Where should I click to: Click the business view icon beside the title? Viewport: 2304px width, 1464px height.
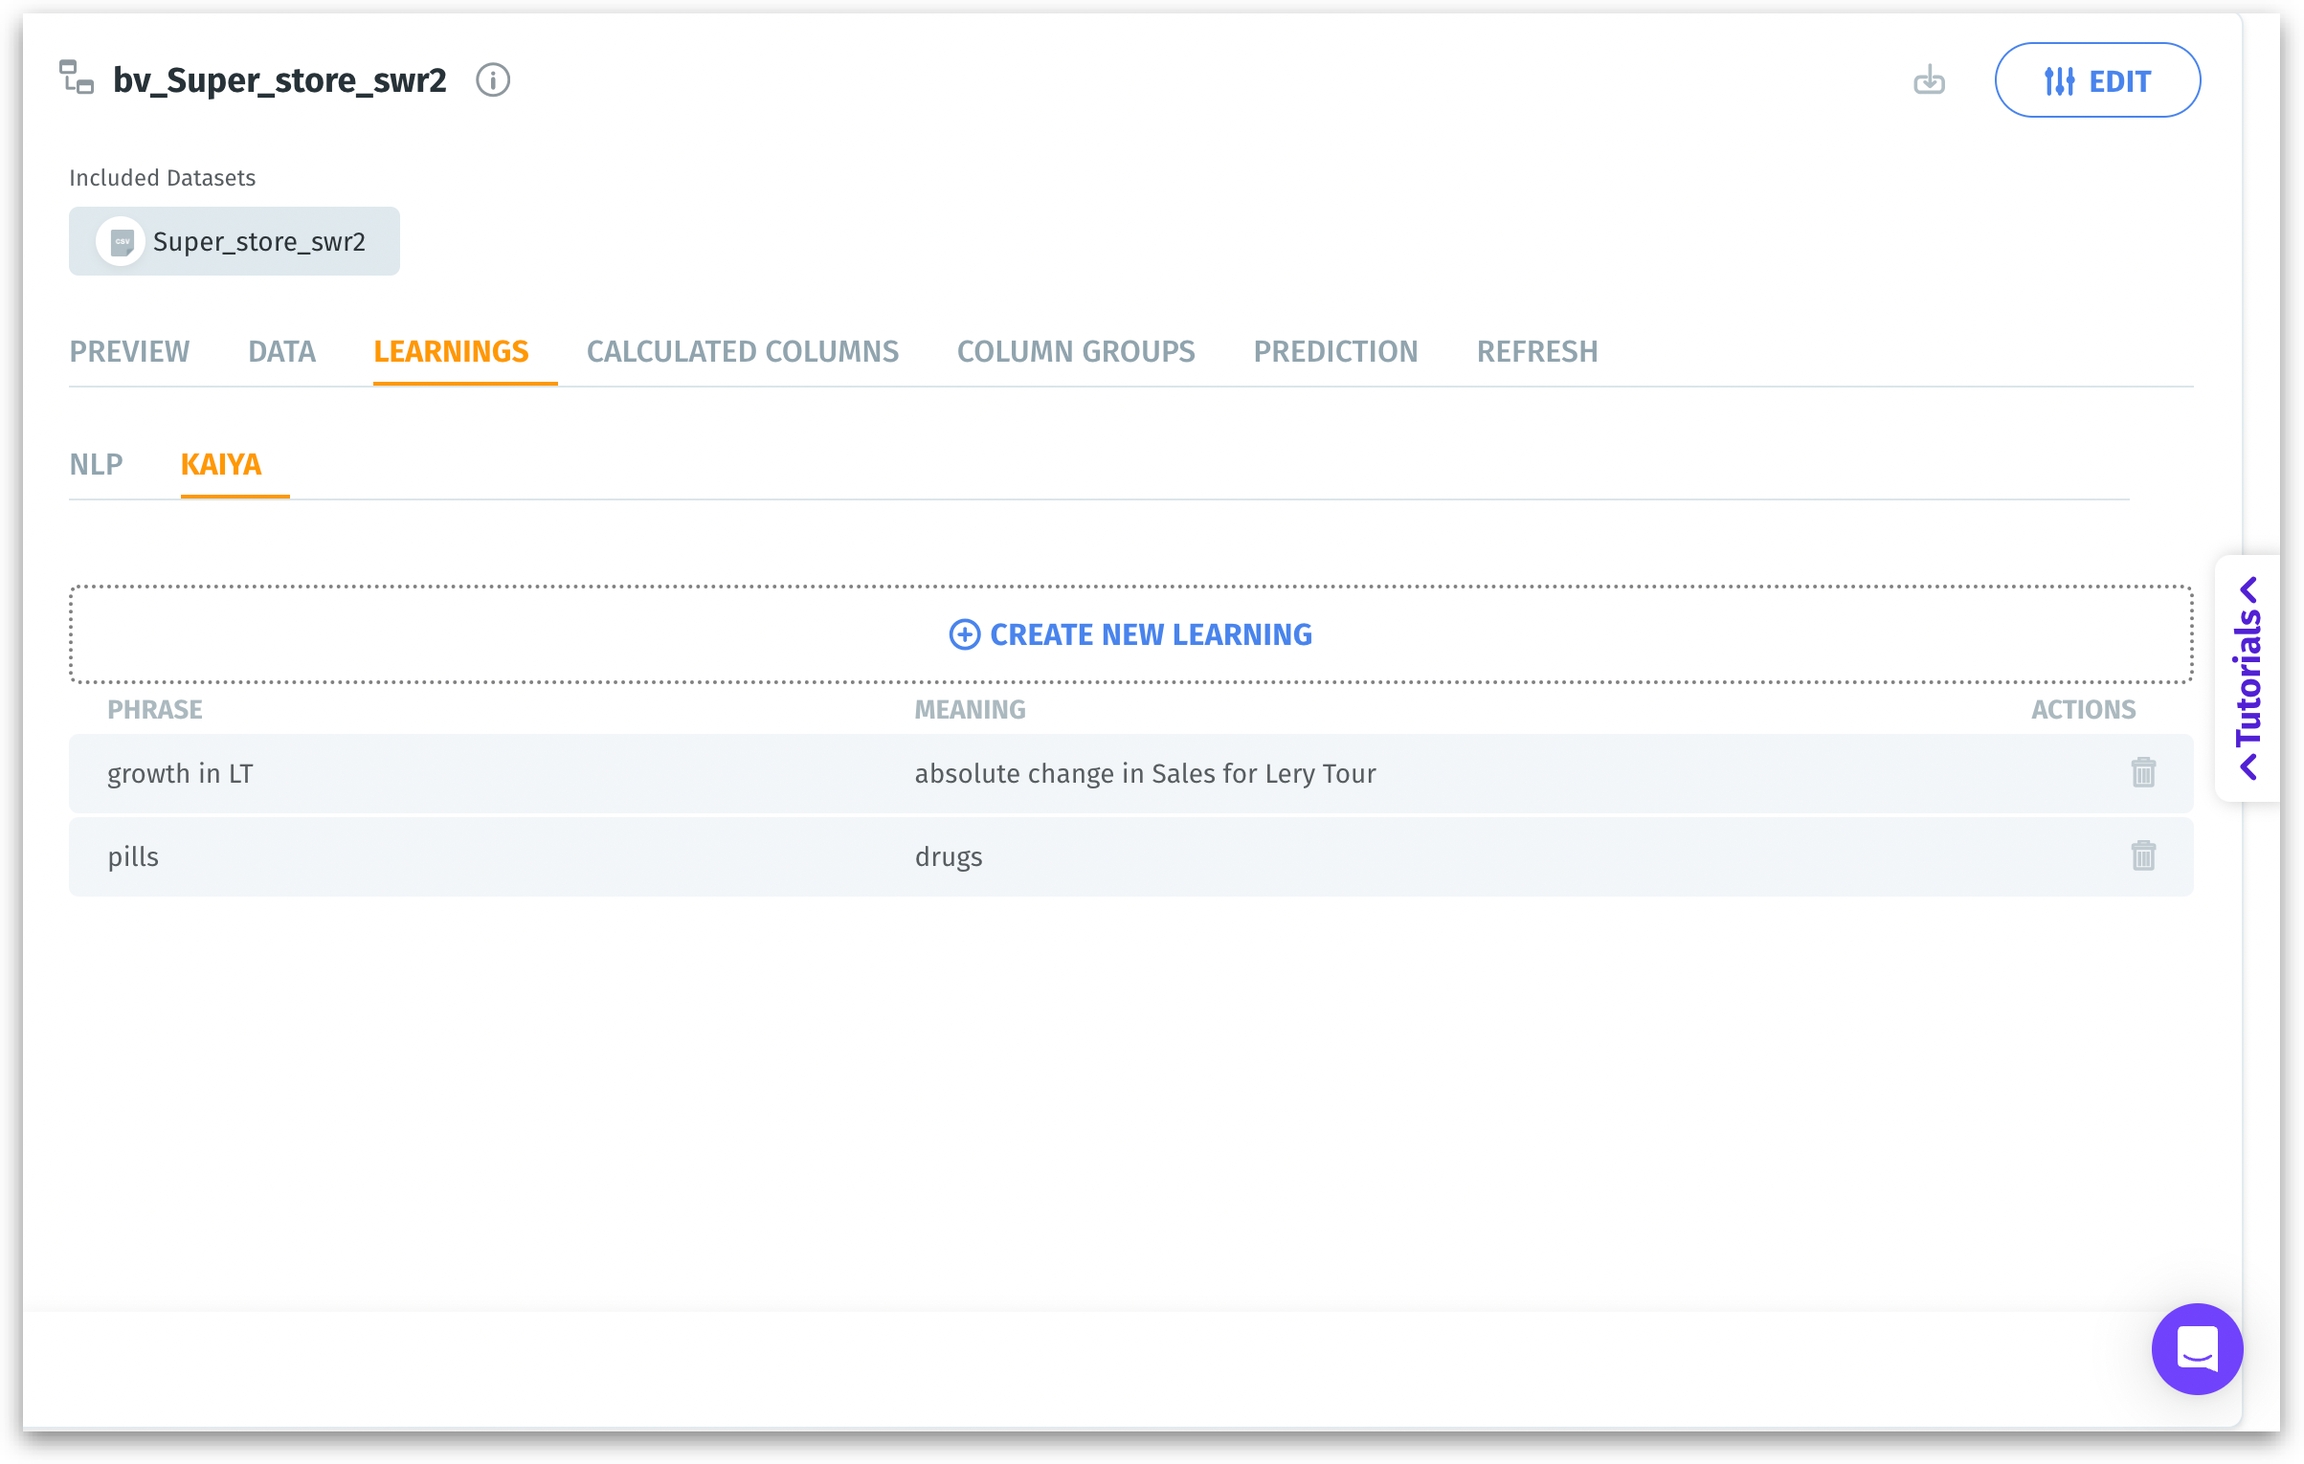(x=77, y=78)
